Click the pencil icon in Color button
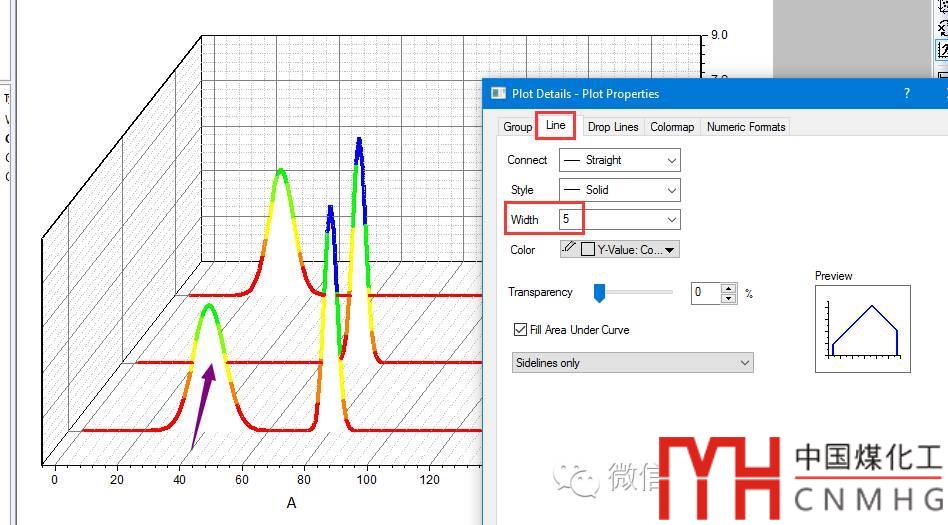The height and width of the screenshot is (525, 948). pyautogui.click(x=570, y=248)
